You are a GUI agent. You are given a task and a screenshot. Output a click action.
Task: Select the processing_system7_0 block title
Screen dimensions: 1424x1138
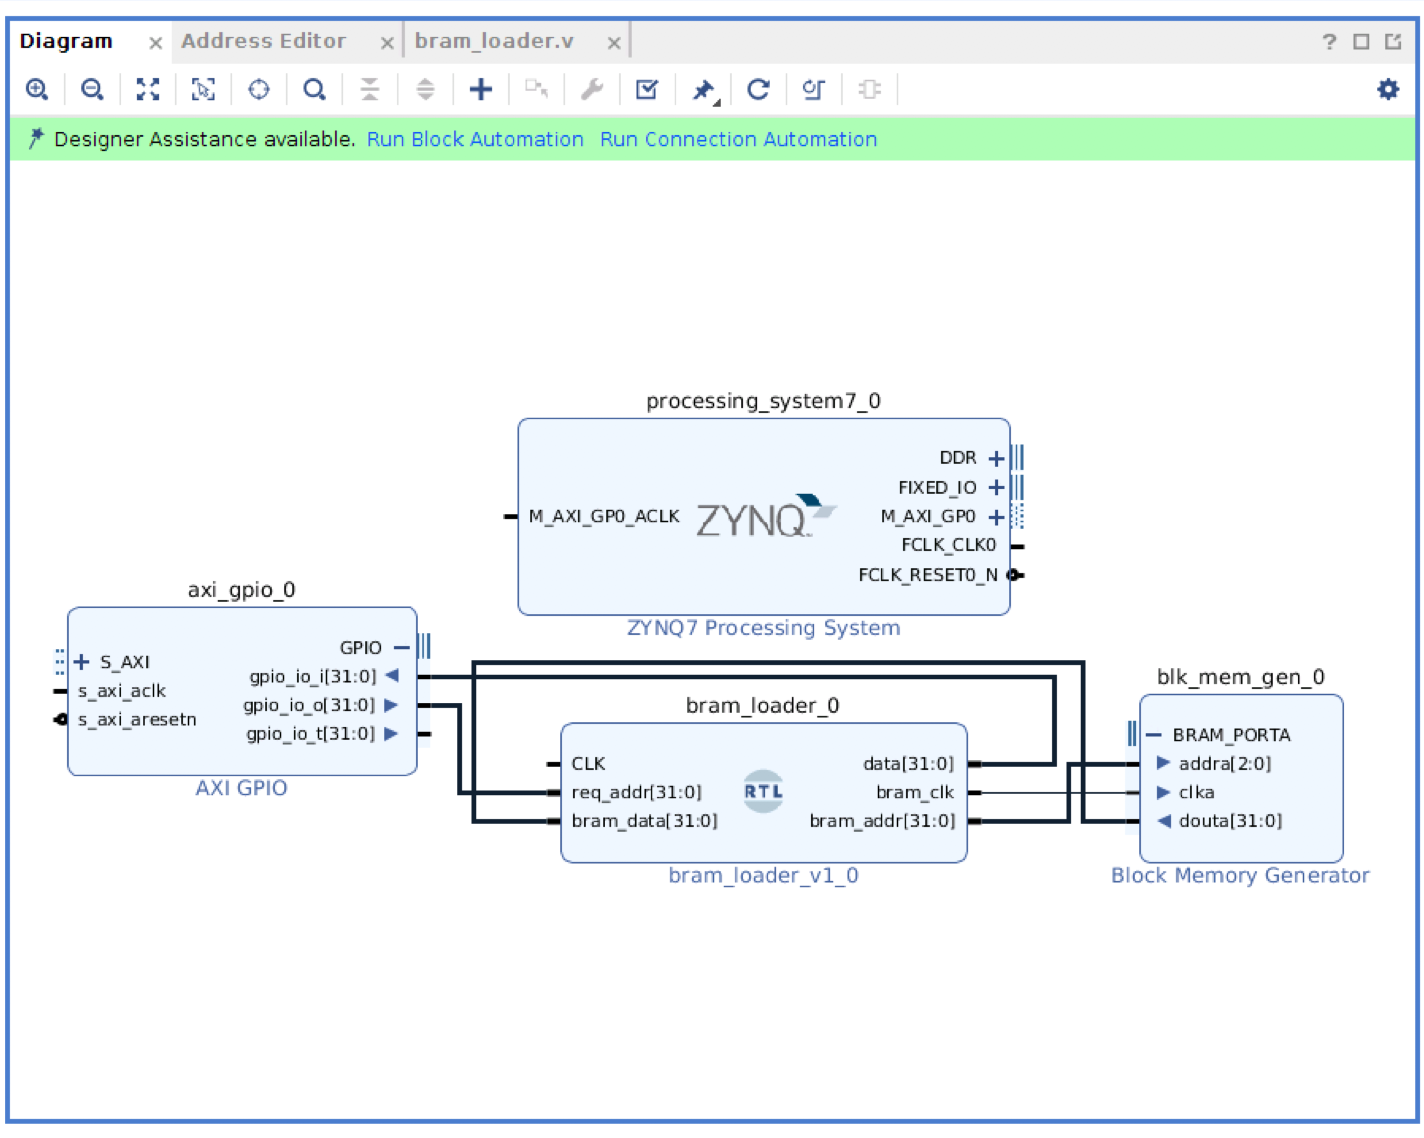click(x=763, y=401)
